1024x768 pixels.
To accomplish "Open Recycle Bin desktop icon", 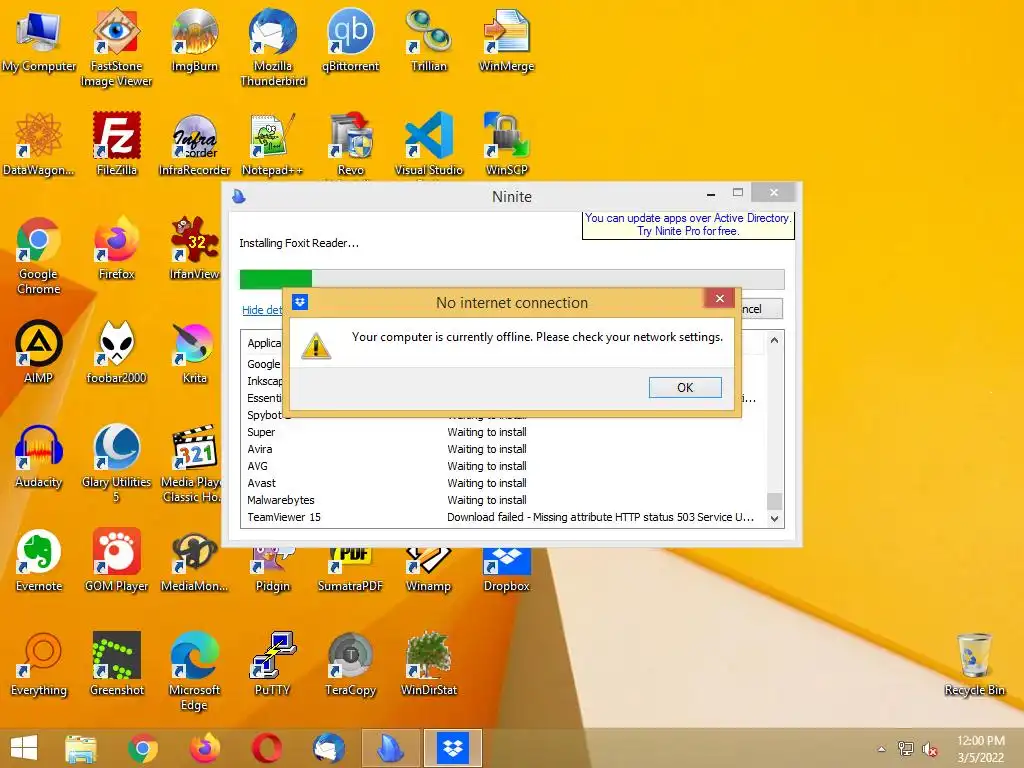I will click(974, 665).
